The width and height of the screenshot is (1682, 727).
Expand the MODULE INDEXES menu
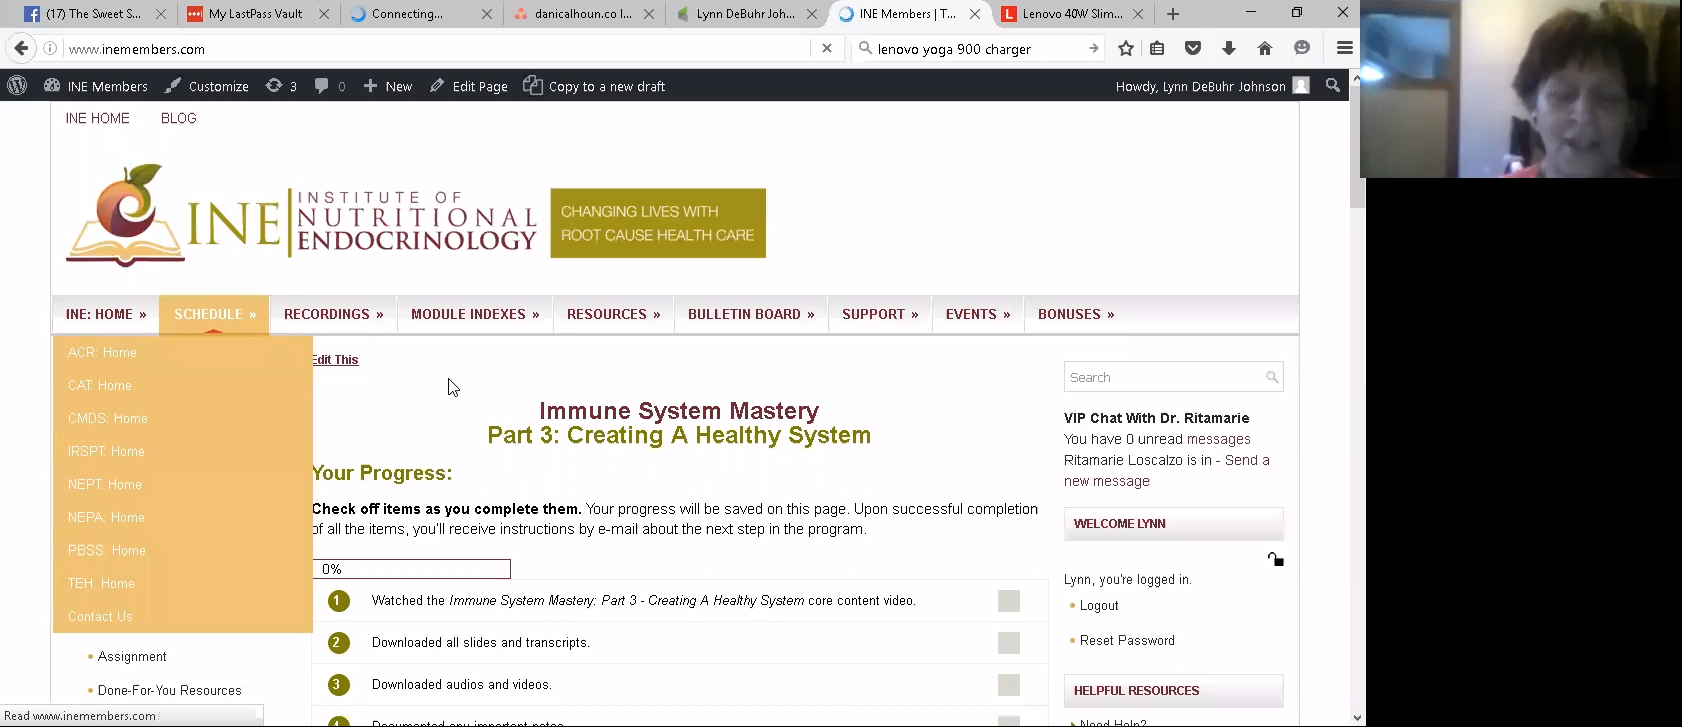pos(475,314)
